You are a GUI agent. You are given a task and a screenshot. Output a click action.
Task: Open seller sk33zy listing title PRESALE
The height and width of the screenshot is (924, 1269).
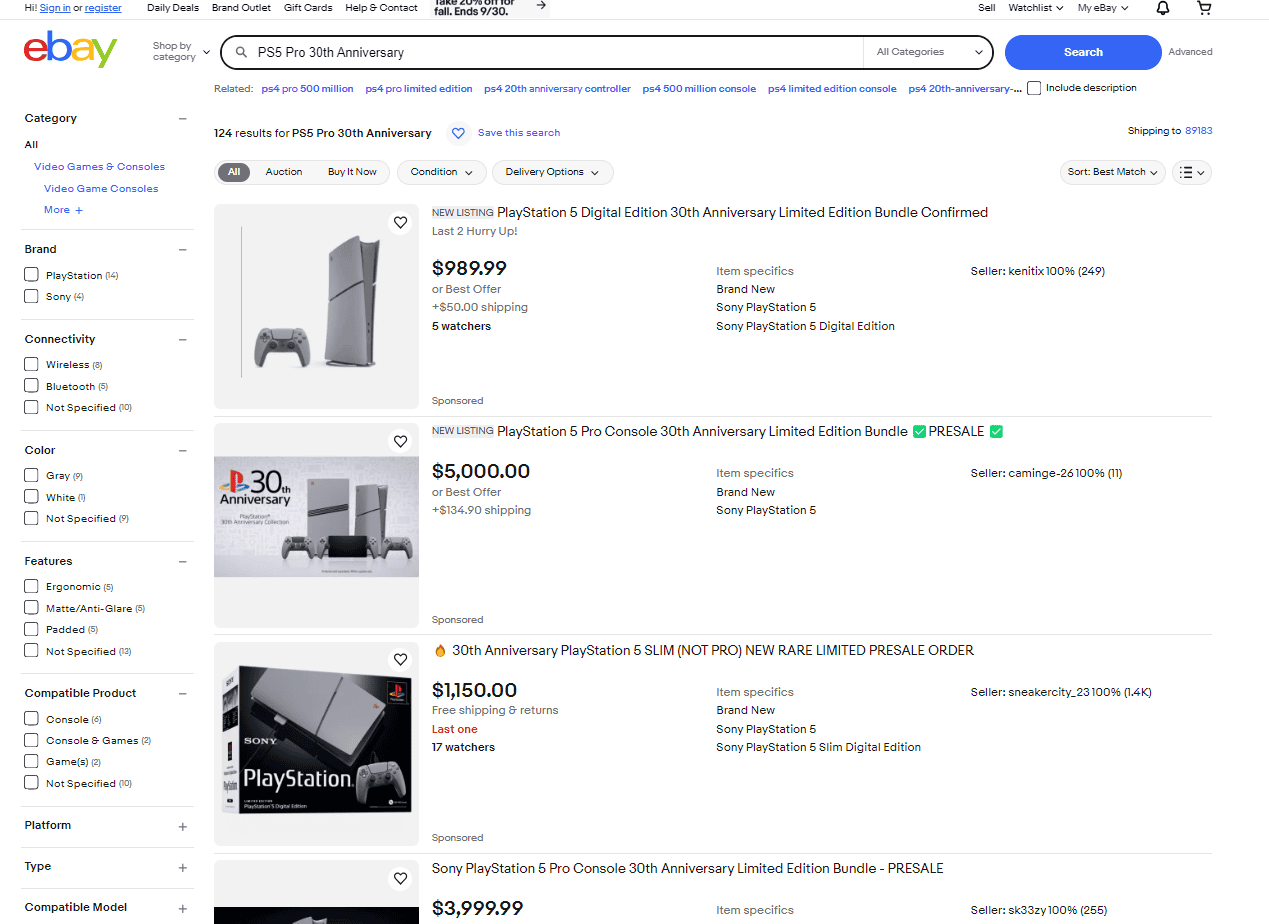pyautogui.click(x=687, y=868)
